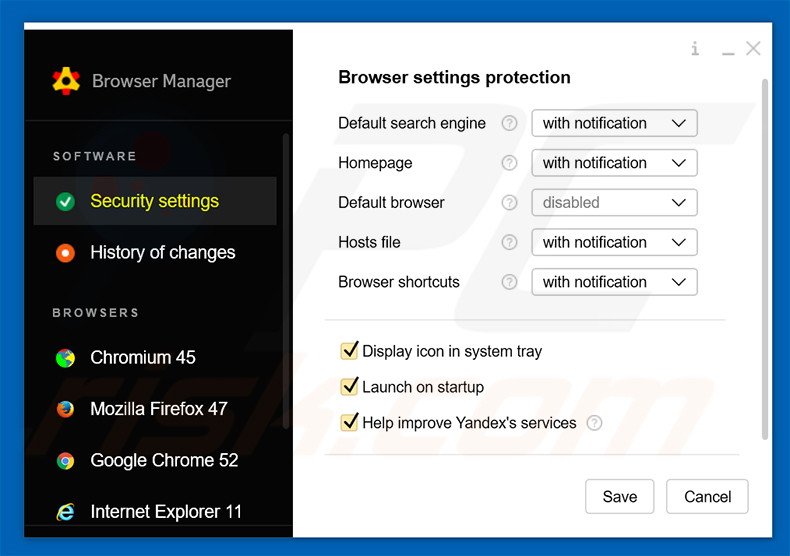This screenshot has width=790, height=556.
Task: Click the Google Chrome icon
Action: pos(65,461)
